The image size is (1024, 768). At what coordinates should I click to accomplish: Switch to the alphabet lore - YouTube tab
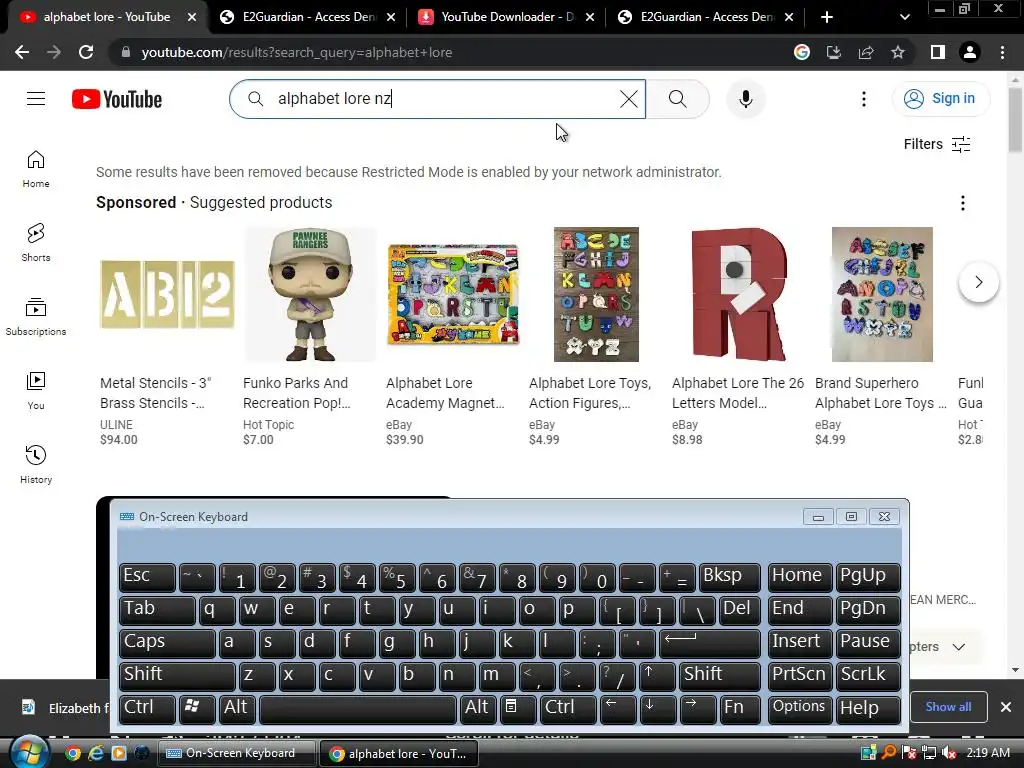[x=108, y=17]
